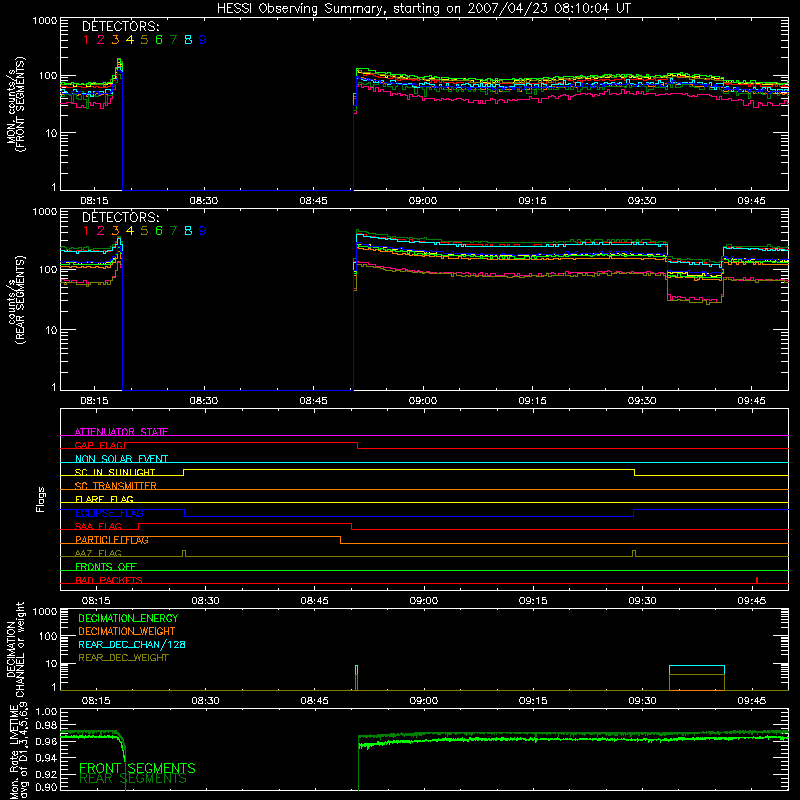Click olive detector 5 in front segments legend
The height and width of the screenshot is (800, 800).
tap(144, 40)
